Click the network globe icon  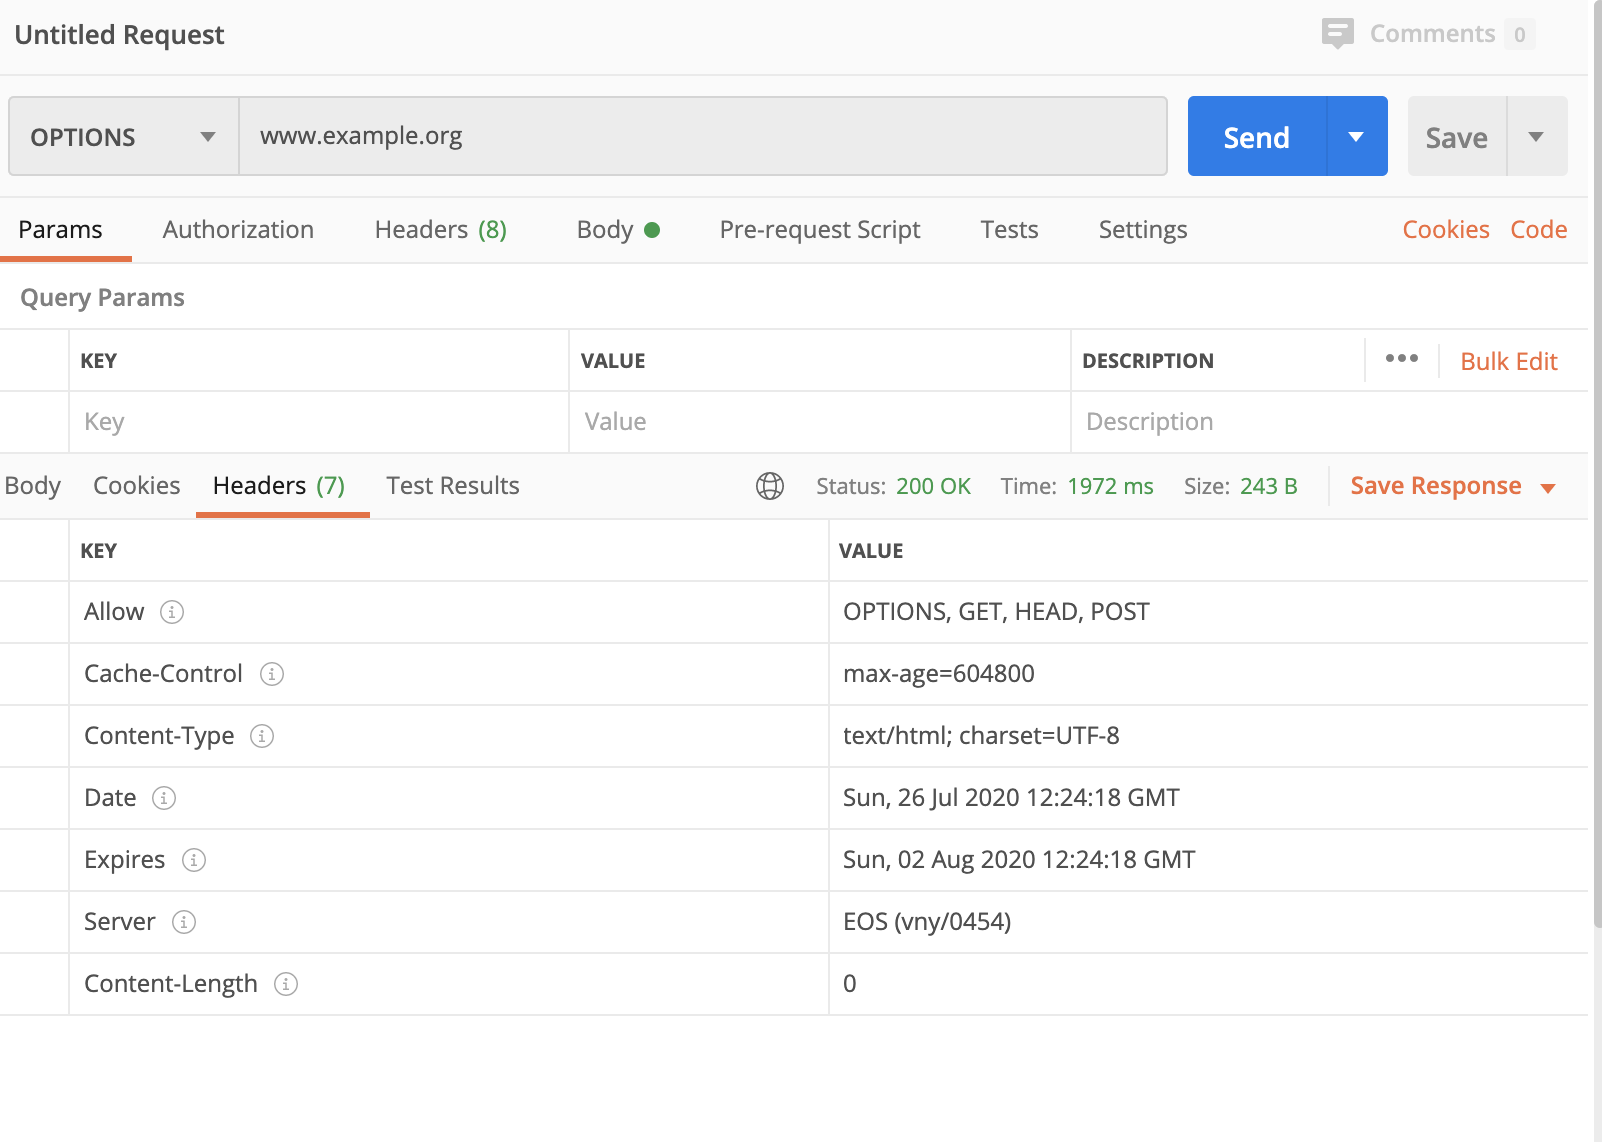[770, 486]
